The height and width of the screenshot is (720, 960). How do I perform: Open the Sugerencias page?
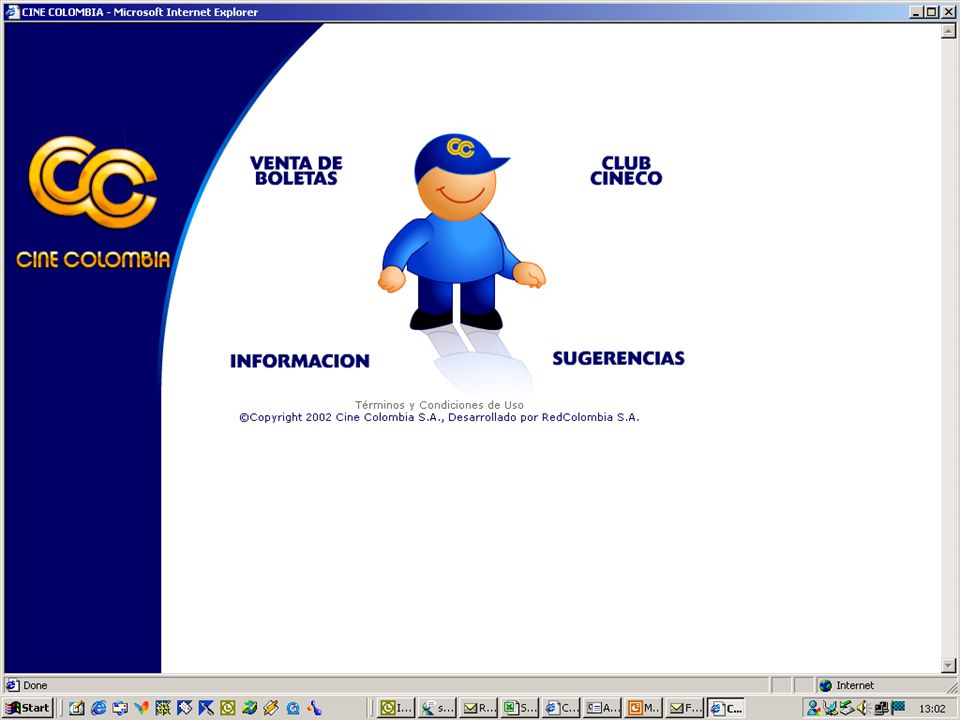click(618, 358)
